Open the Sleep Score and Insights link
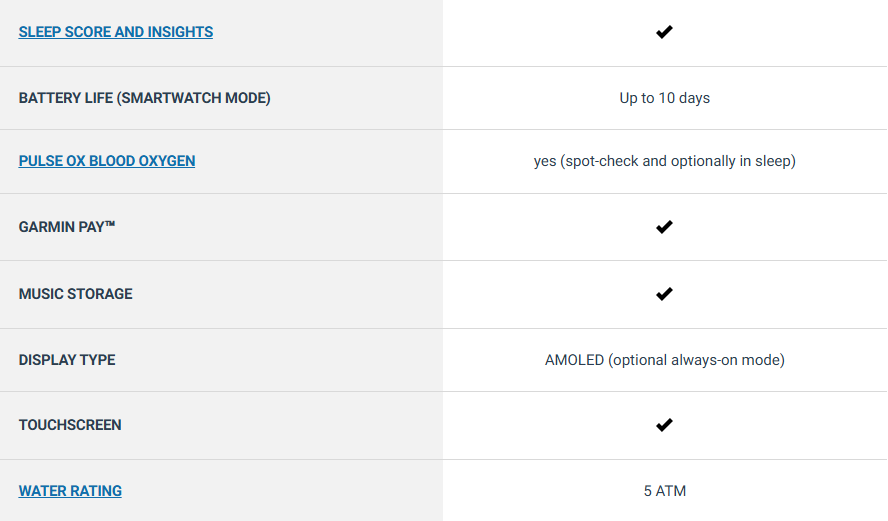 [116, 32]
